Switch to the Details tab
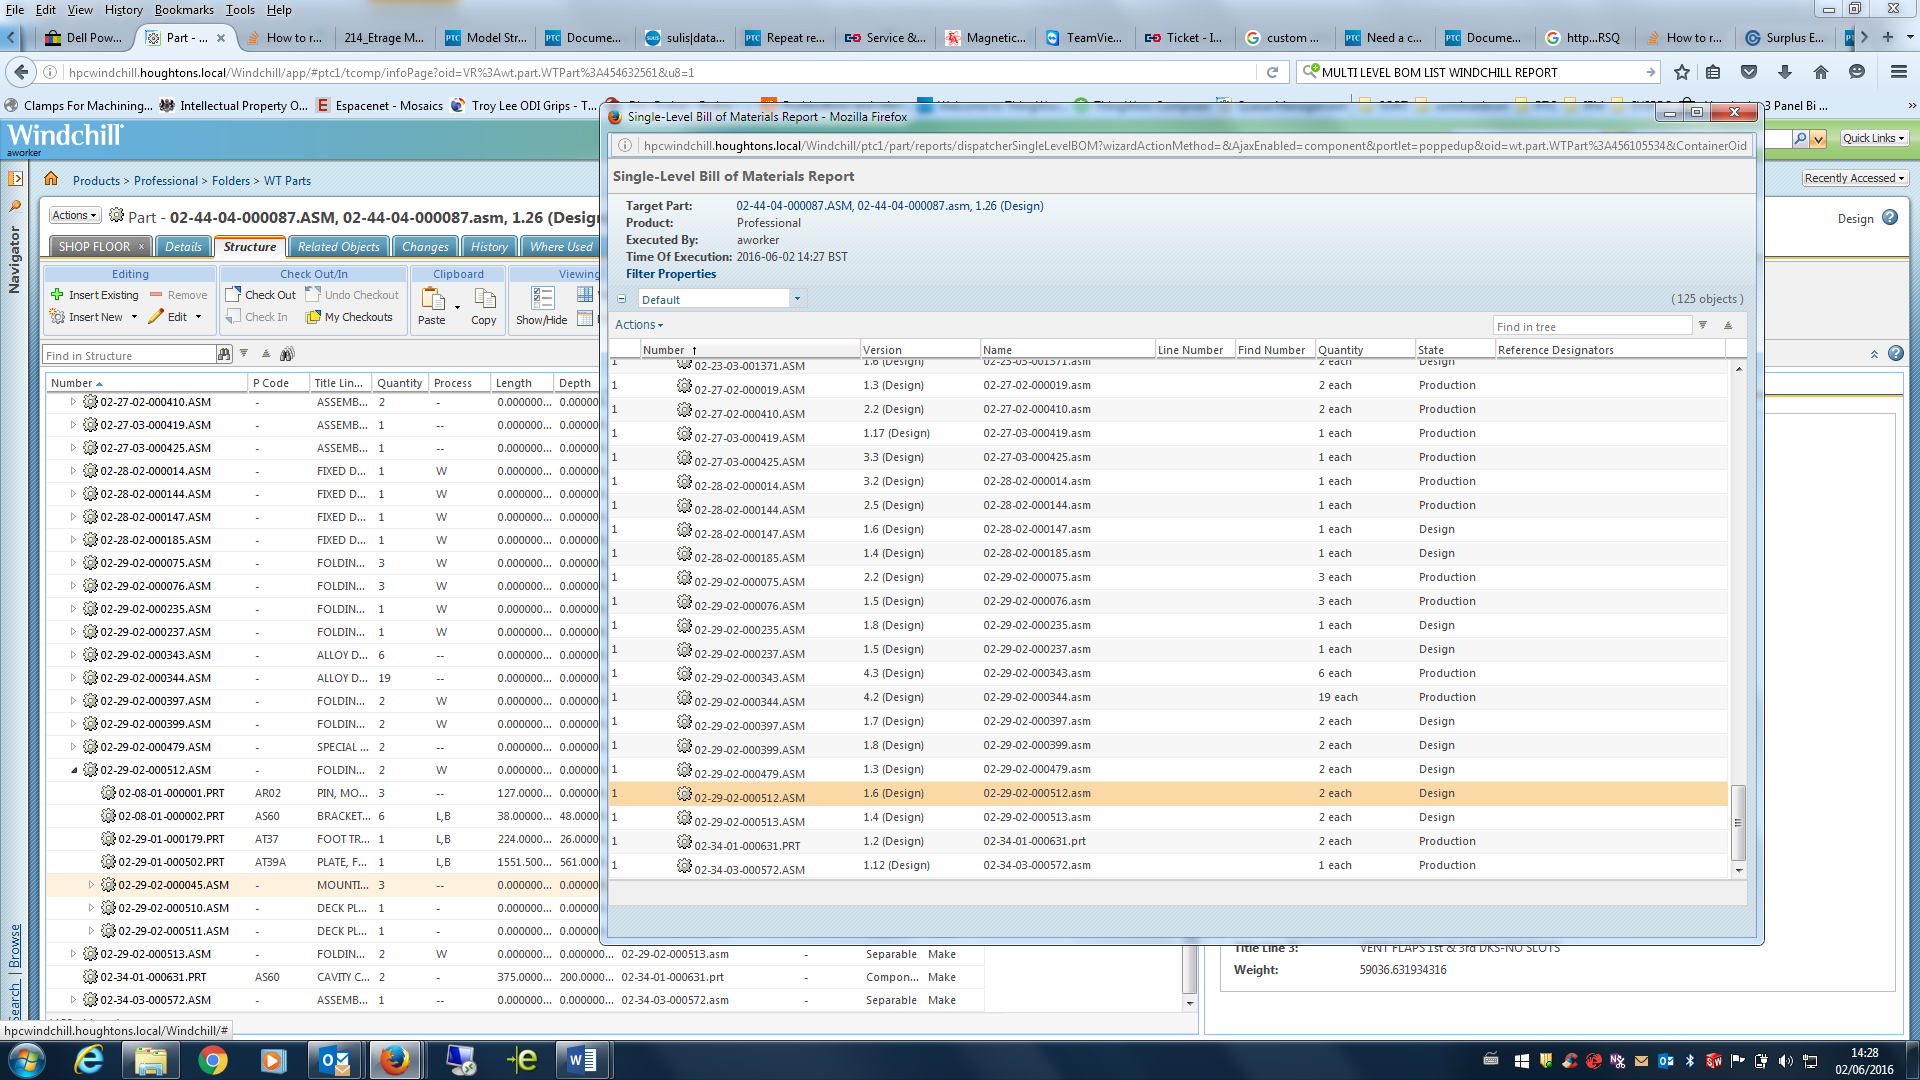The height and width of the screenshot is (1080, 1920). coord(183,247)
